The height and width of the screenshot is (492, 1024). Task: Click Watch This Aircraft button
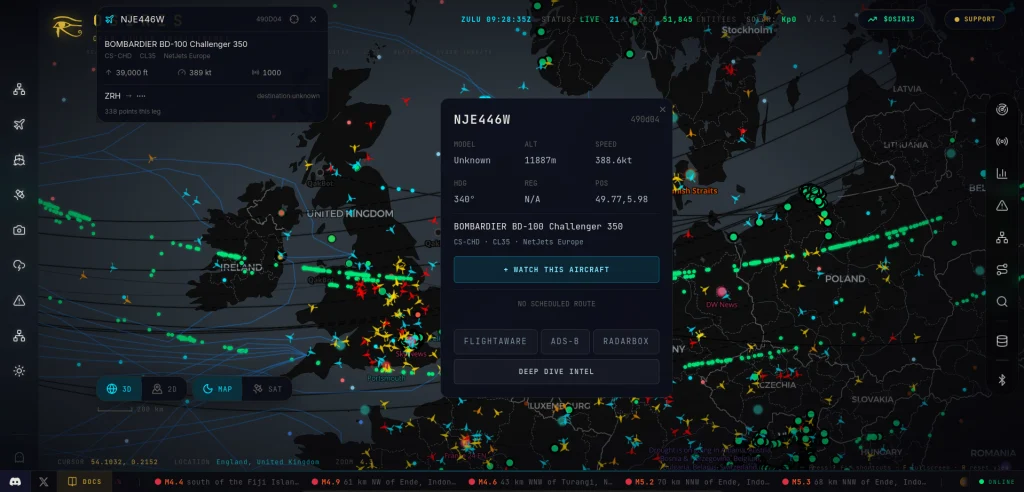click(556, 269)
